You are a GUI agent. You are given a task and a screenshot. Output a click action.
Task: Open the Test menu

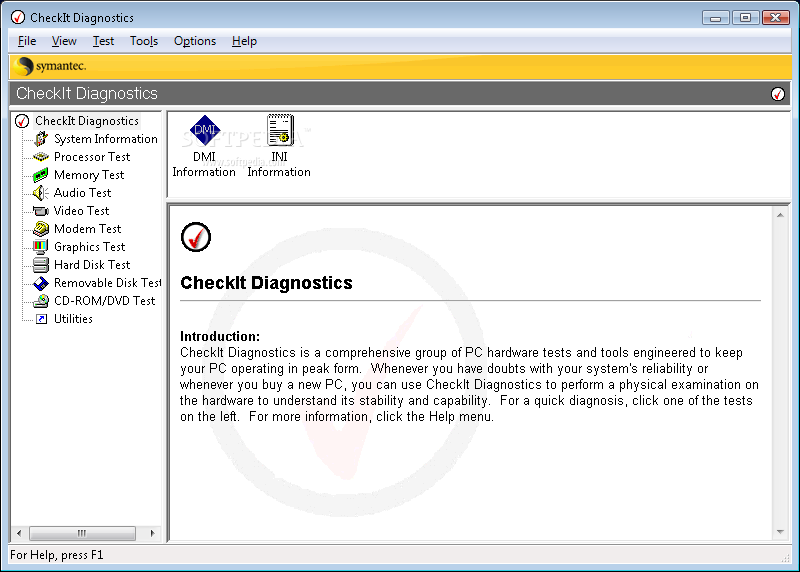[x=103, y=41]
